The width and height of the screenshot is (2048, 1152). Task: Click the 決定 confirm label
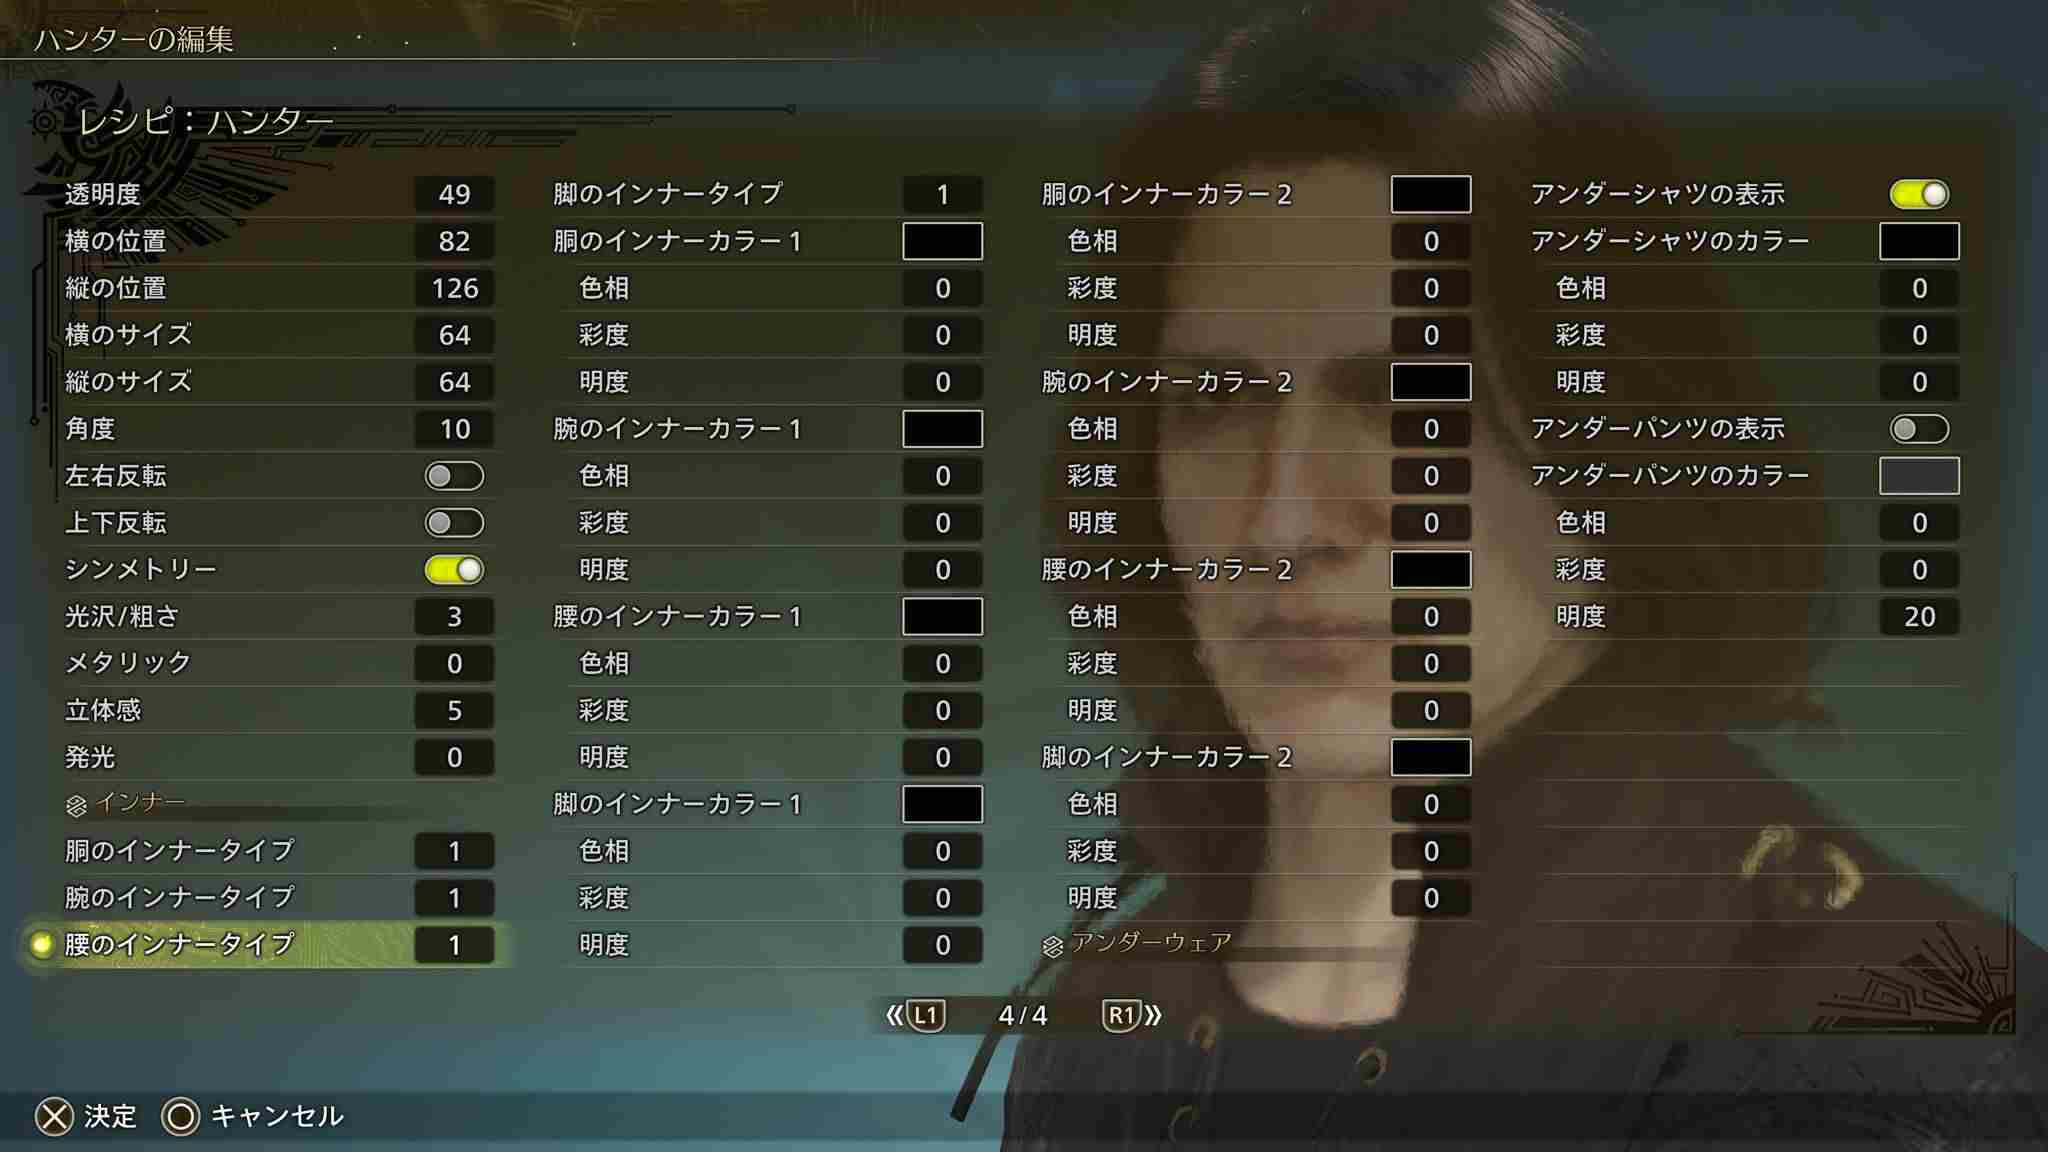110,1116
